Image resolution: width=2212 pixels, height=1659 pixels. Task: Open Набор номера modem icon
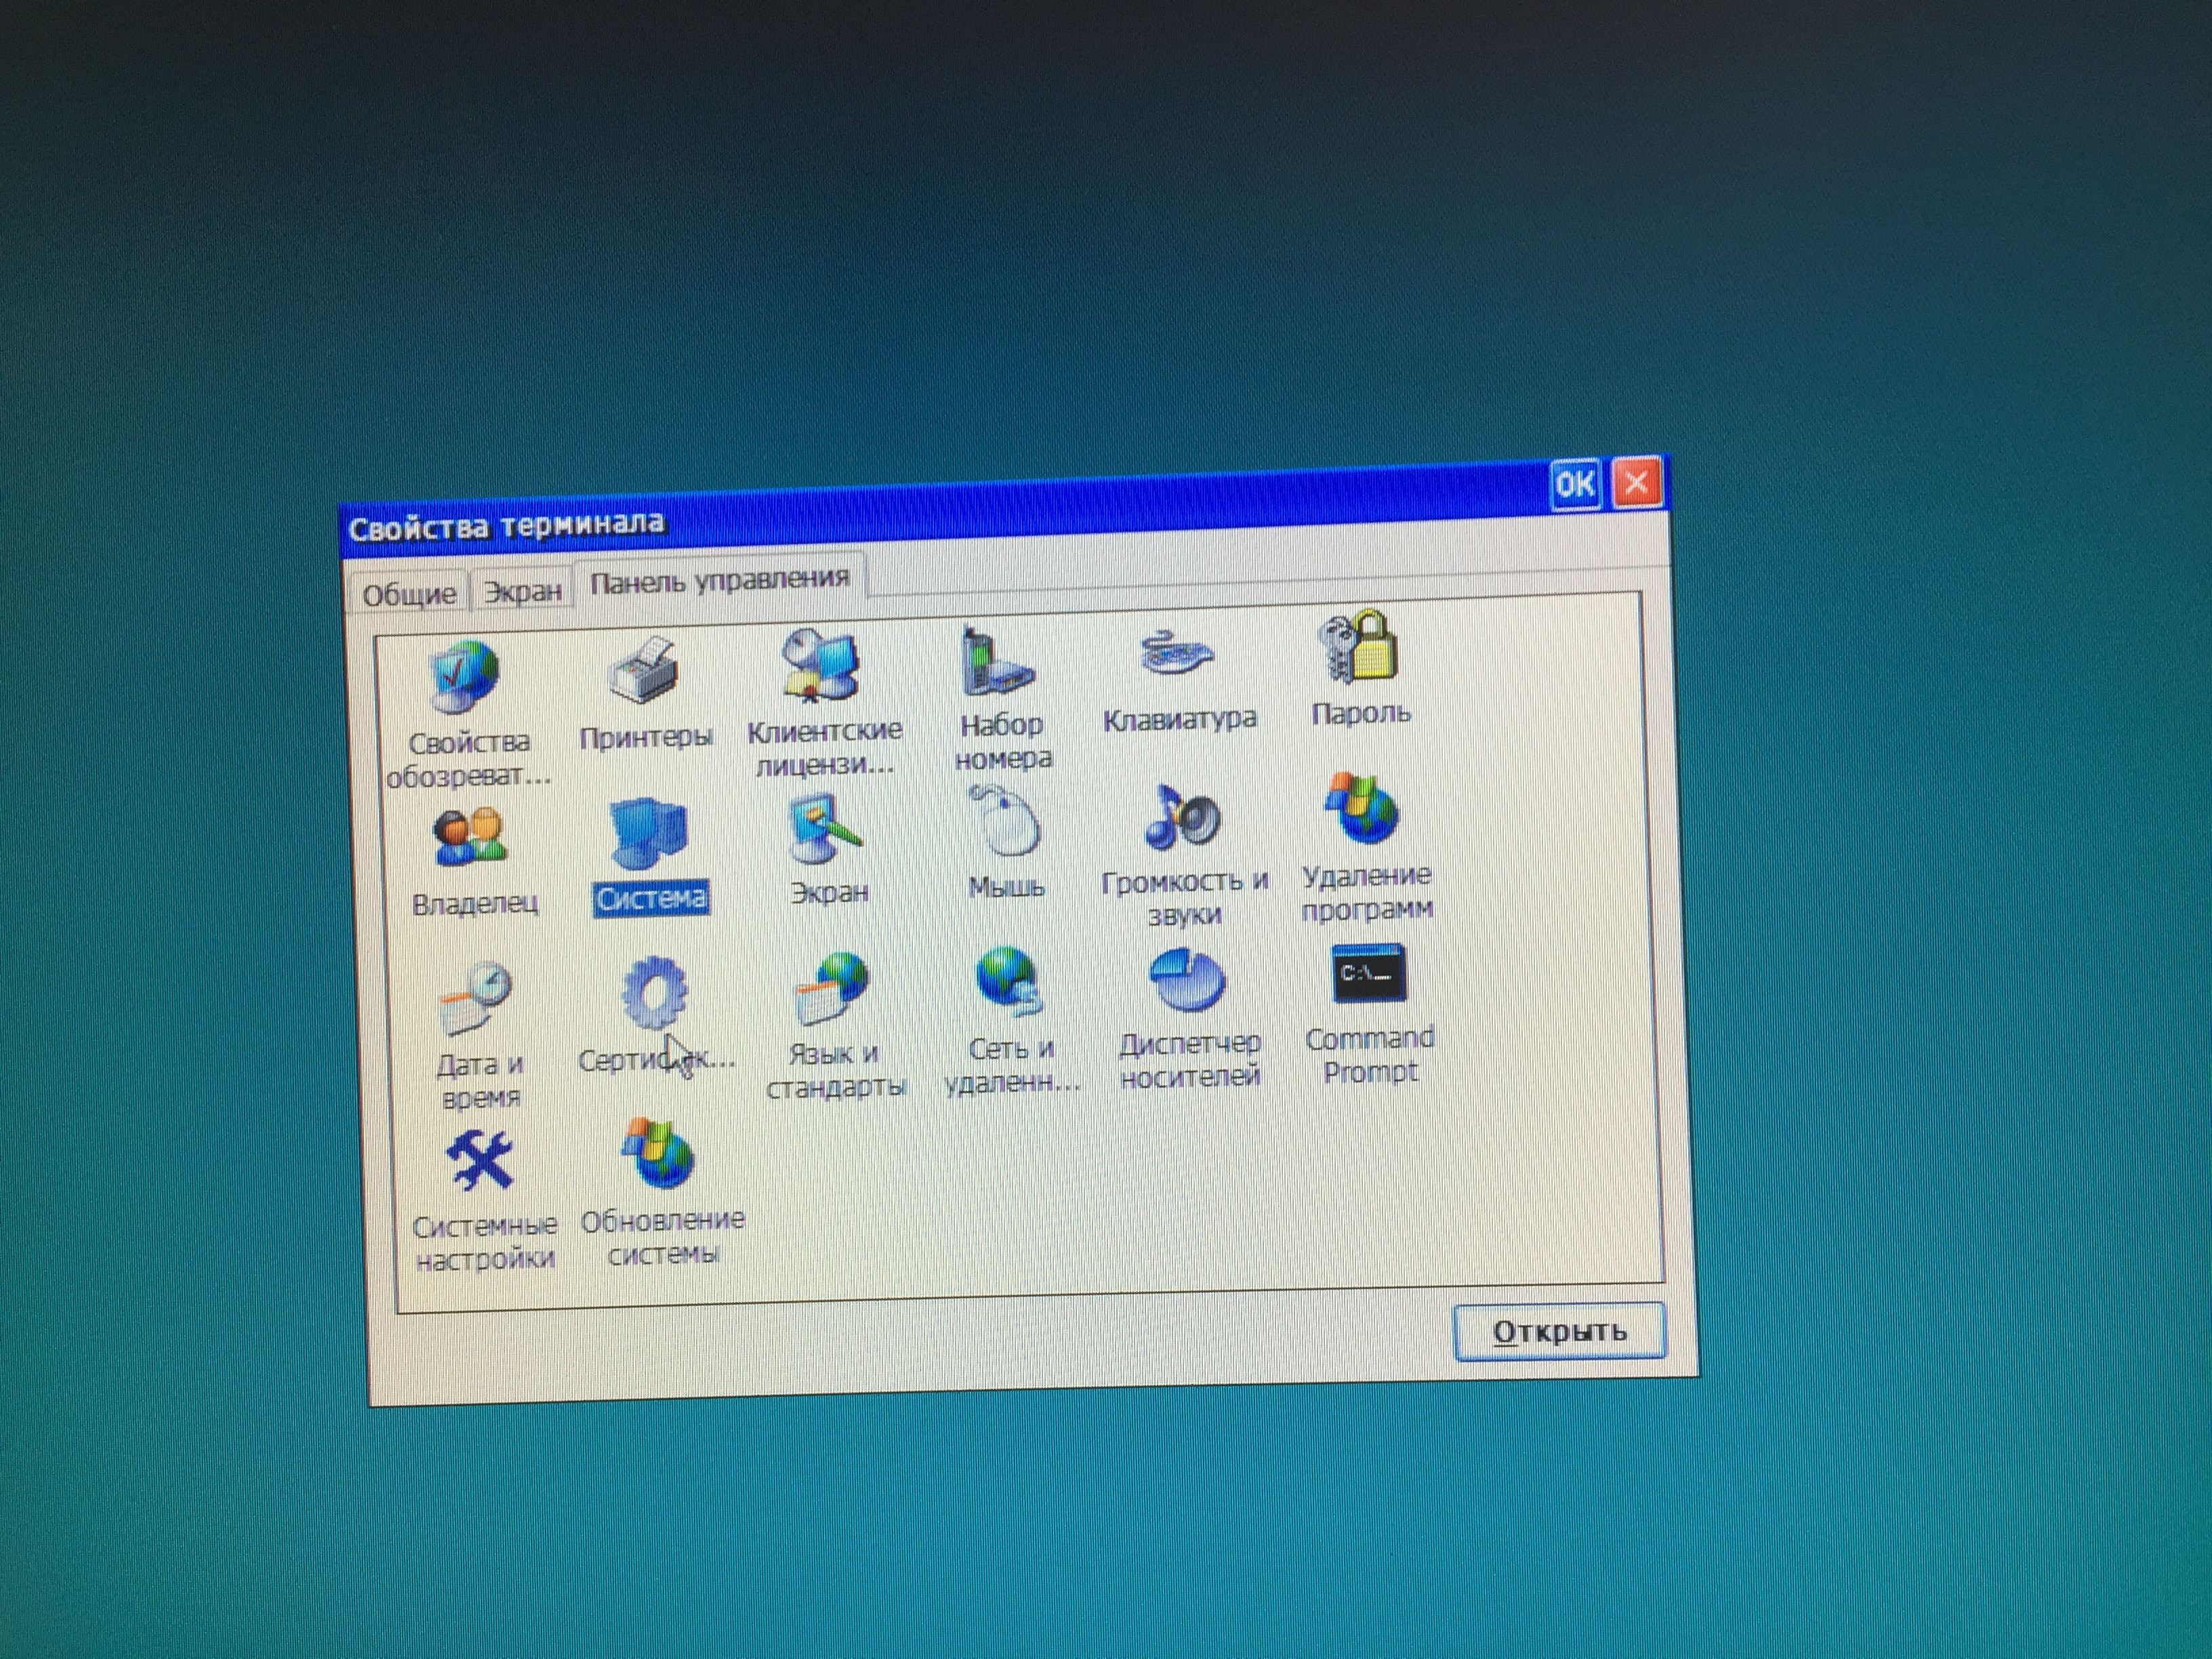(x=996, y=662)
